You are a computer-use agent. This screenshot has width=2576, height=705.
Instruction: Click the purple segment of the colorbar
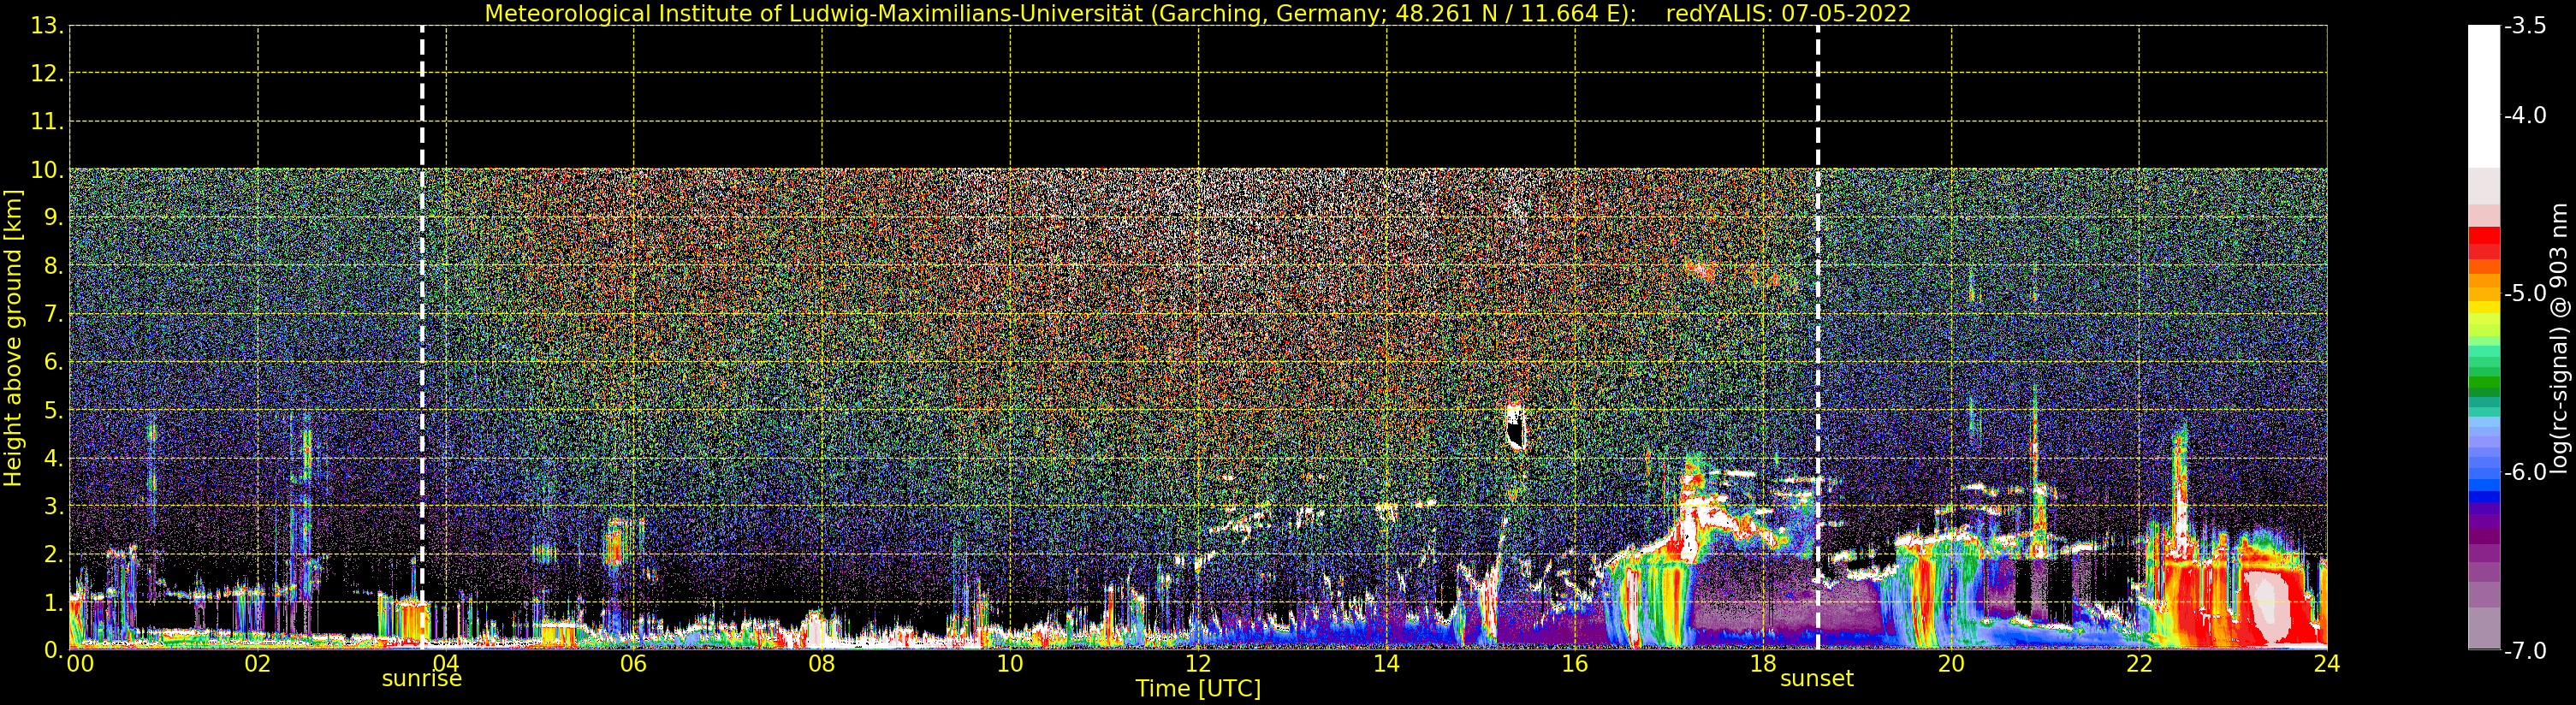tap(2484, 530)
